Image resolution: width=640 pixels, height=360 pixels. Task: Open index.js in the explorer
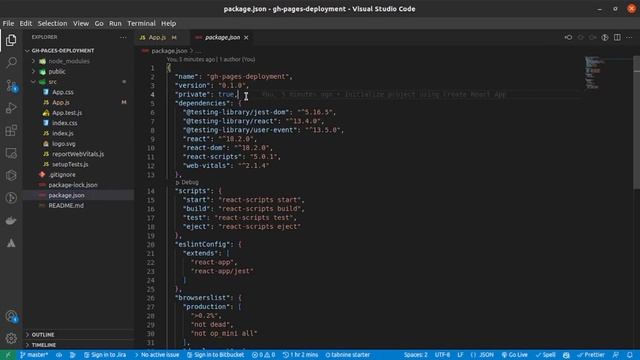[x=63, y=133]
